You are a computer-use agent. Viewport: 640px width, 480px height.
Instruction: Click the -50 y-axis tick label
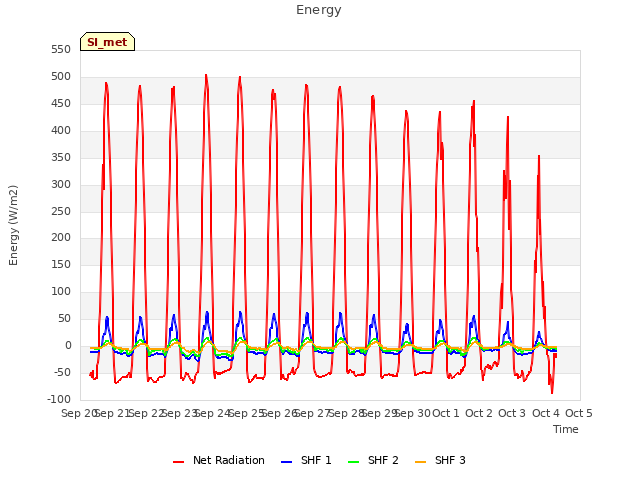[63, 372]
